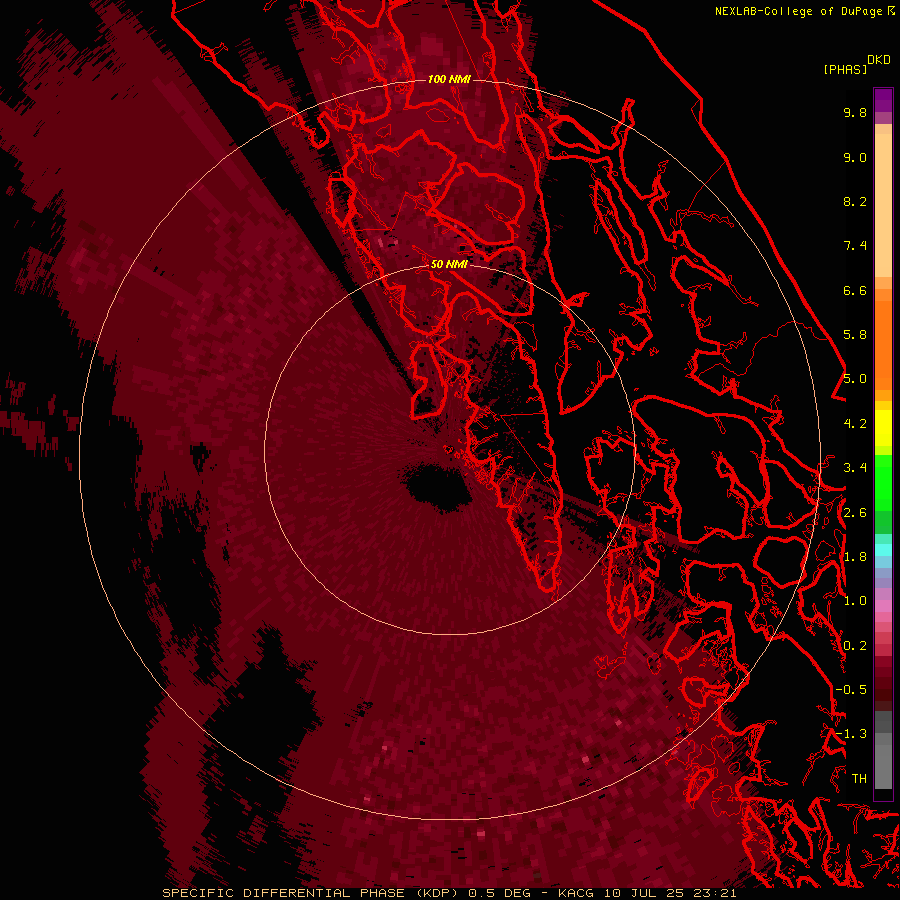
Task: Click the 4.2 scale value
Action: tap(855, 424)
